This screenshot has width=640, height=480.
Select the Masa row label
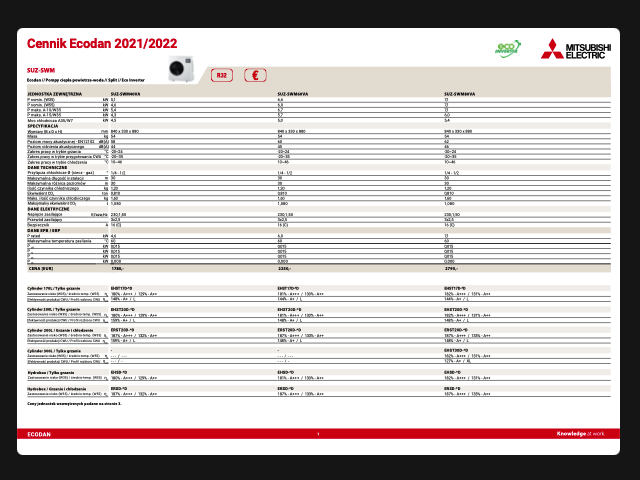pyautogui.click(x=32, y=136)
